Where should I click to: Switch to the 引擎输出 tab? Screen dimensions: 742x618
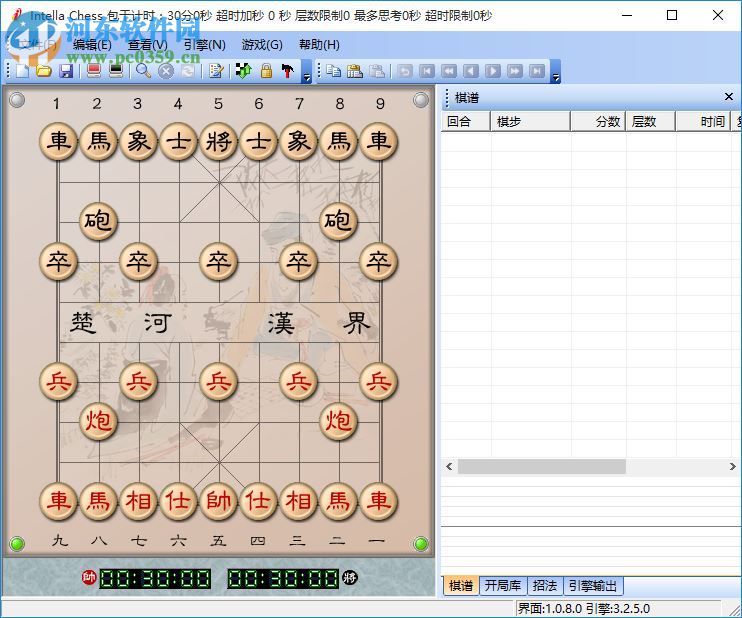tap(593, 586)
